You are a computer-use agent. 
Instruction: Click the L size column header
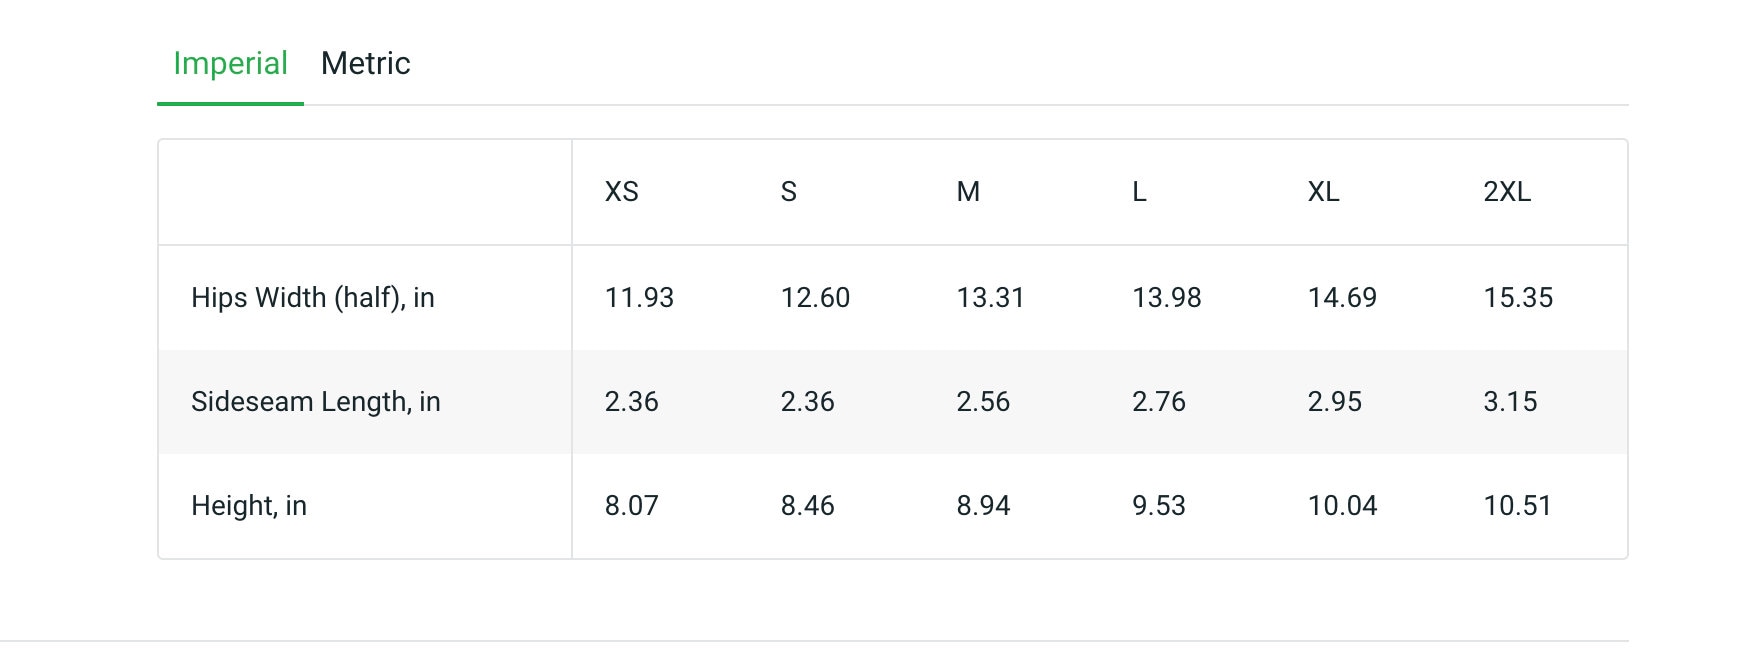coord(1139,192)
